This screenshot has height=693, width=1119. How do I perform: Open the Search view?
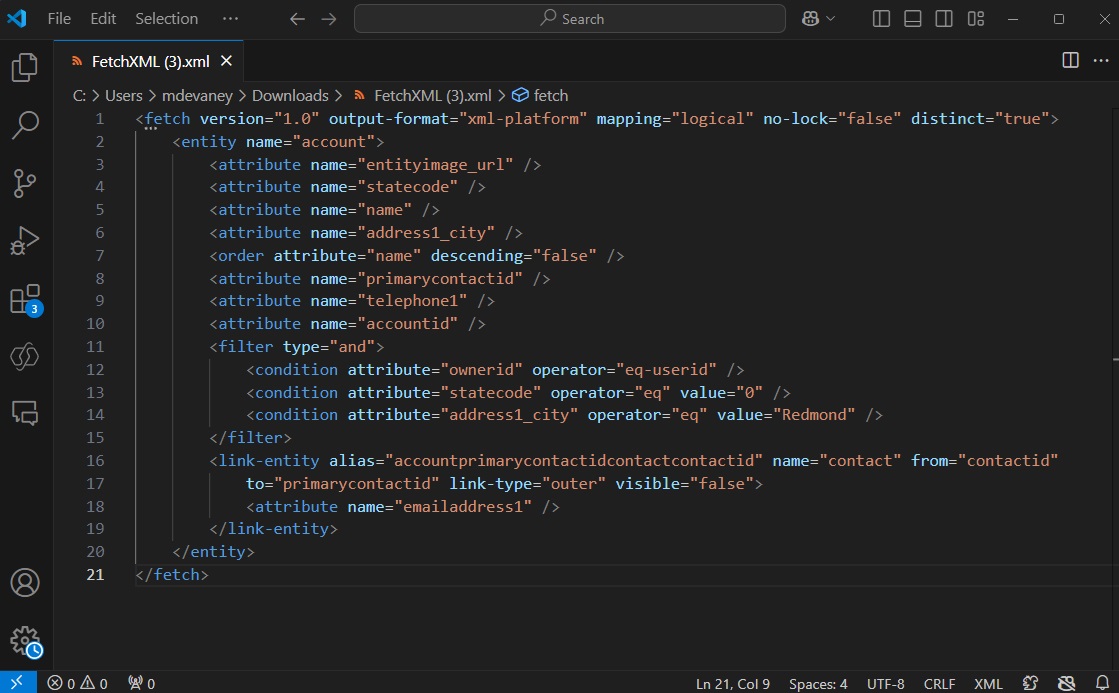(25, 126)
